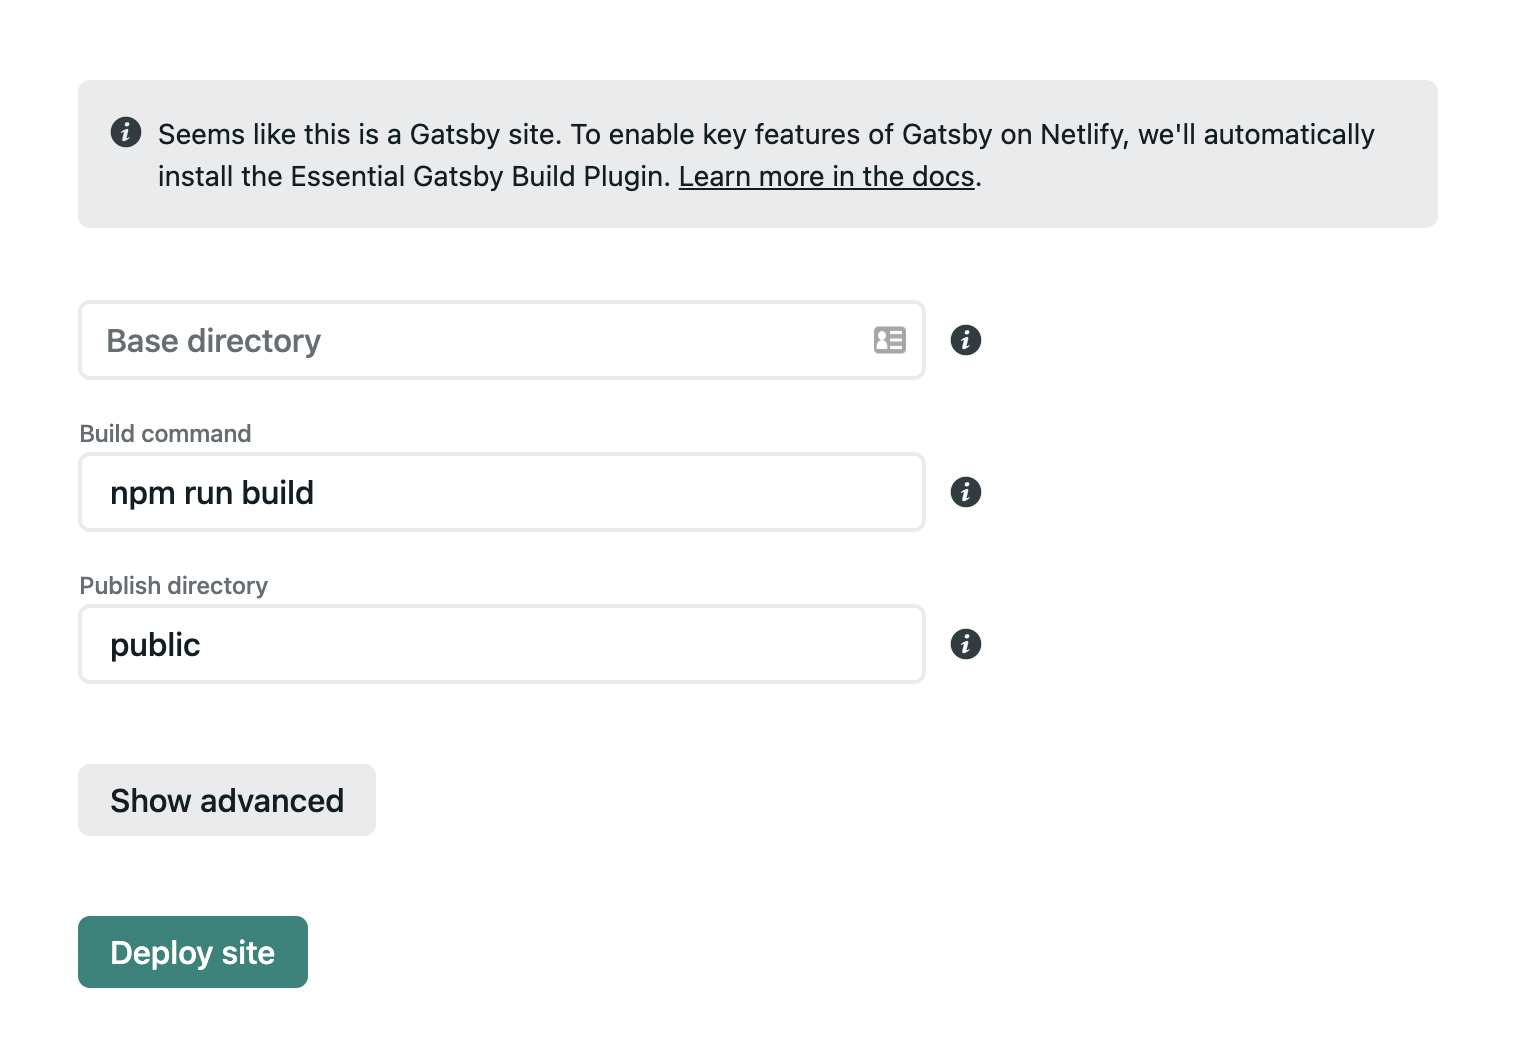Screen dimensions: 1514x1060
Task: Click the Build command field label
Action: coord(165,433)
